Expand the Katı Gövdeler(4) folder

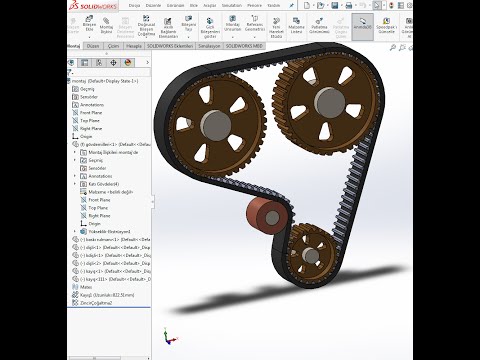pos(75,184)
